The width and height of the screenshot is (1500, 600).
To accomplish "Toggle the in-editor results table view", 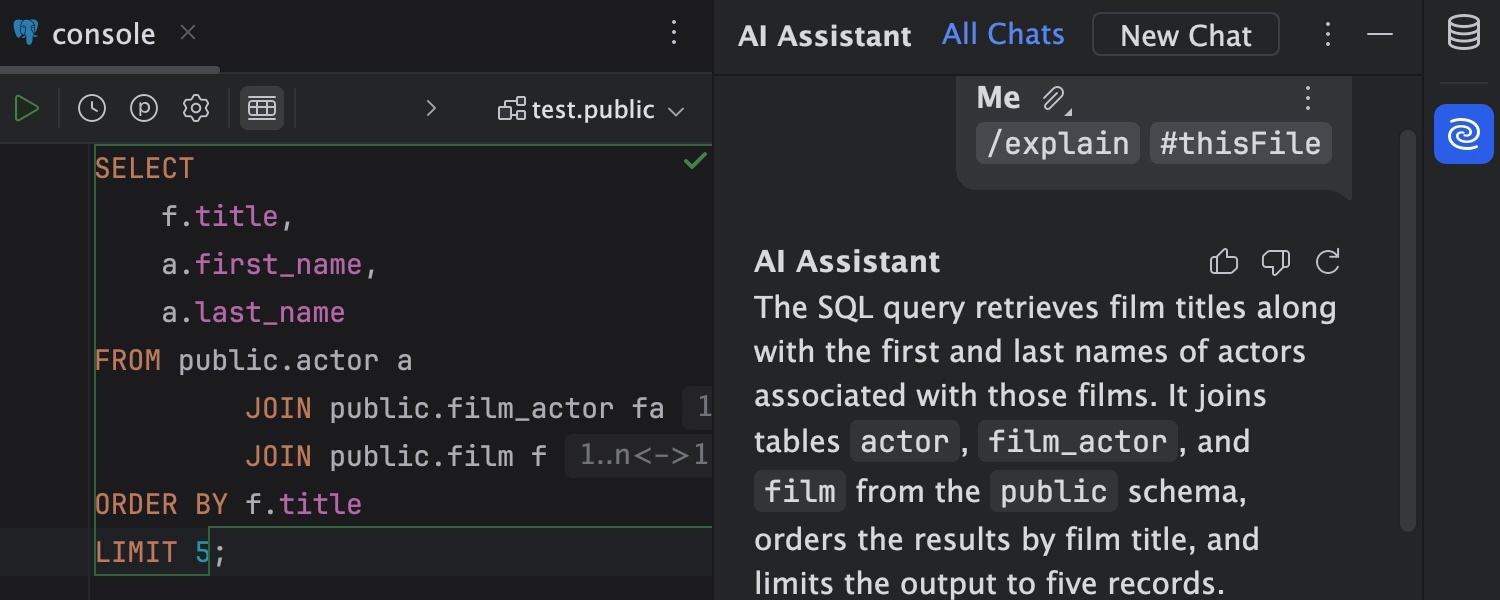I will click(x=261, y=107).
